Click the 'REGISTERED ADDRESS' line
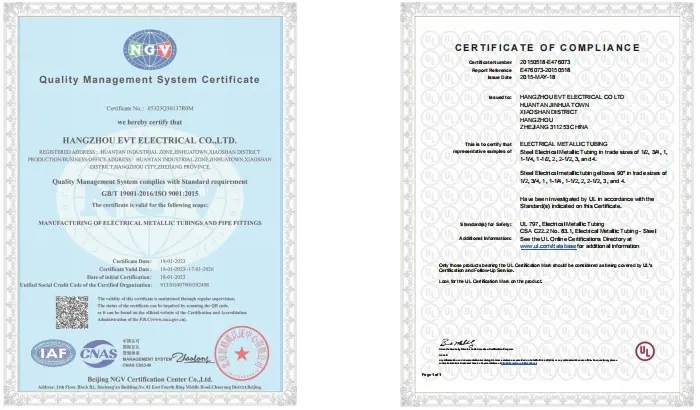Viewport: 700px width, 410px height. point(150,152)
